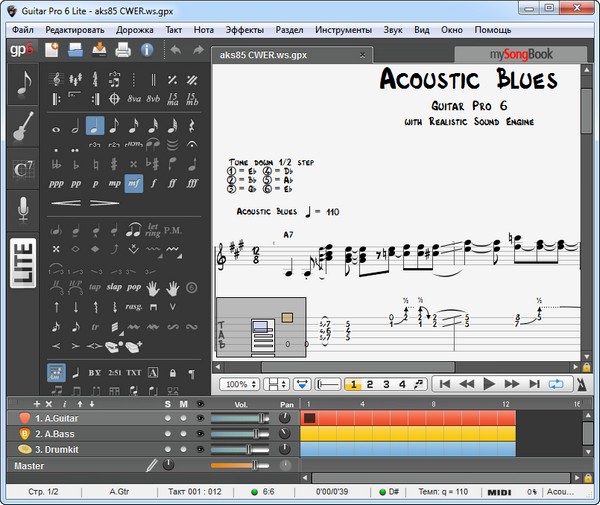Image resolution: width=600 pixels, height=505 pixels.
Task: Open the chord panel with the C7 icon
Action: click(24, 168)
